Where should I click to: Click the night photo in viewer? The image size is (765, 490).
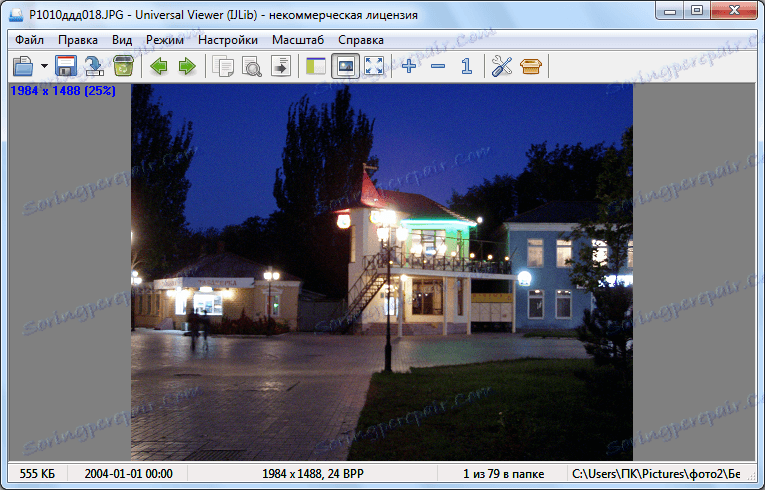point(382,272)
